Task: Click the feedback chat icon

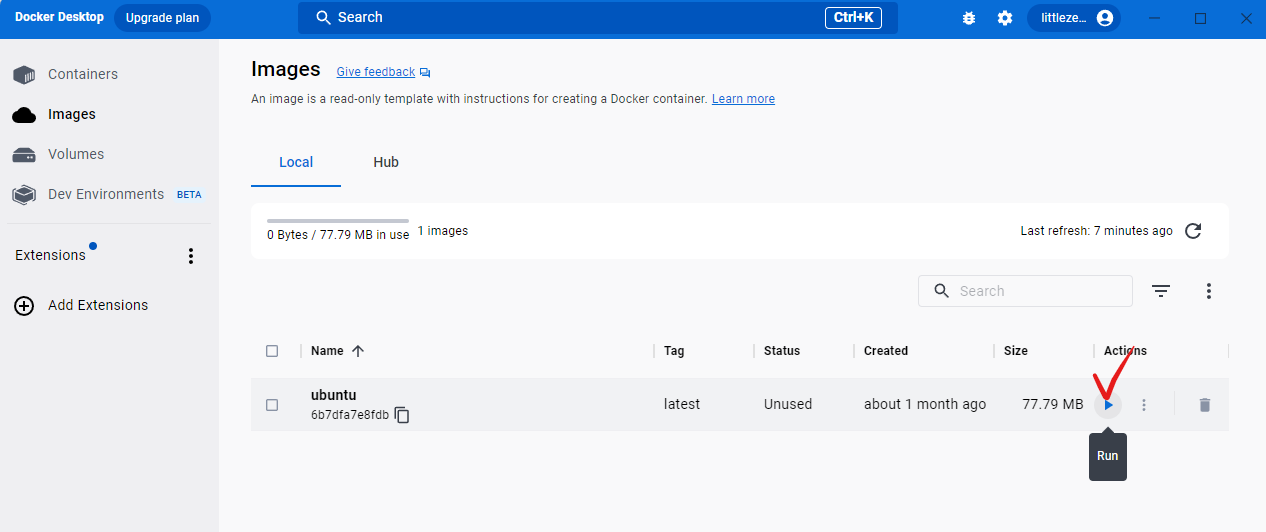Action: pyautogui.click(x=425, y=73)
